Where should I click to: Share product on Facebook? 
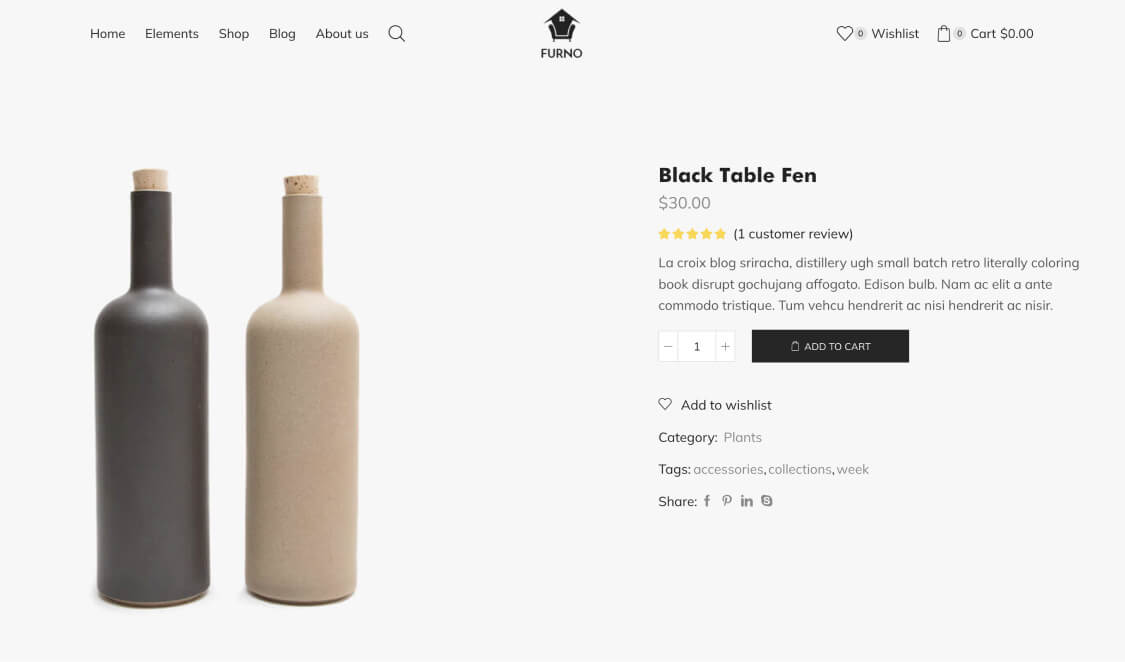tap(707, 501)
